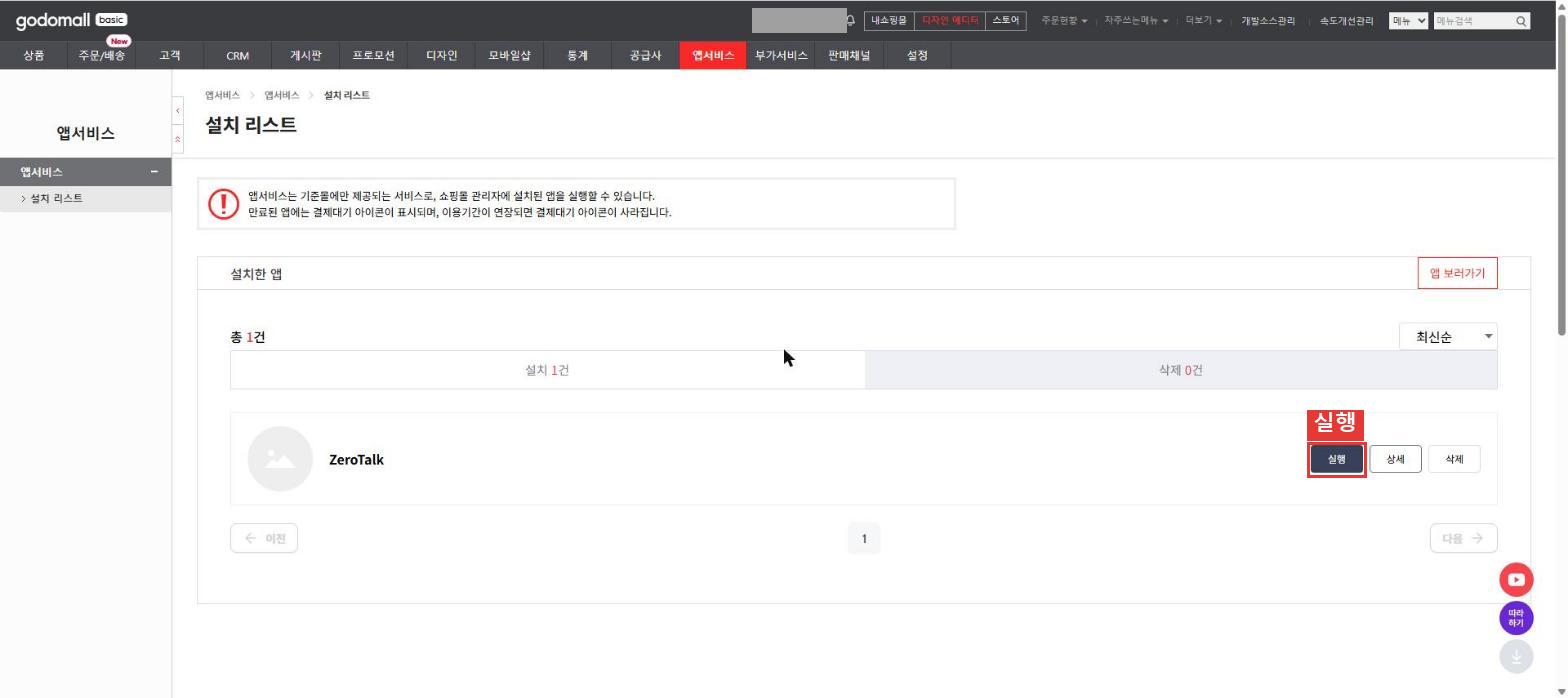The image size is (1568, 698).
Task: Click the grey download floating button
Action: [x=1516, y=656]
